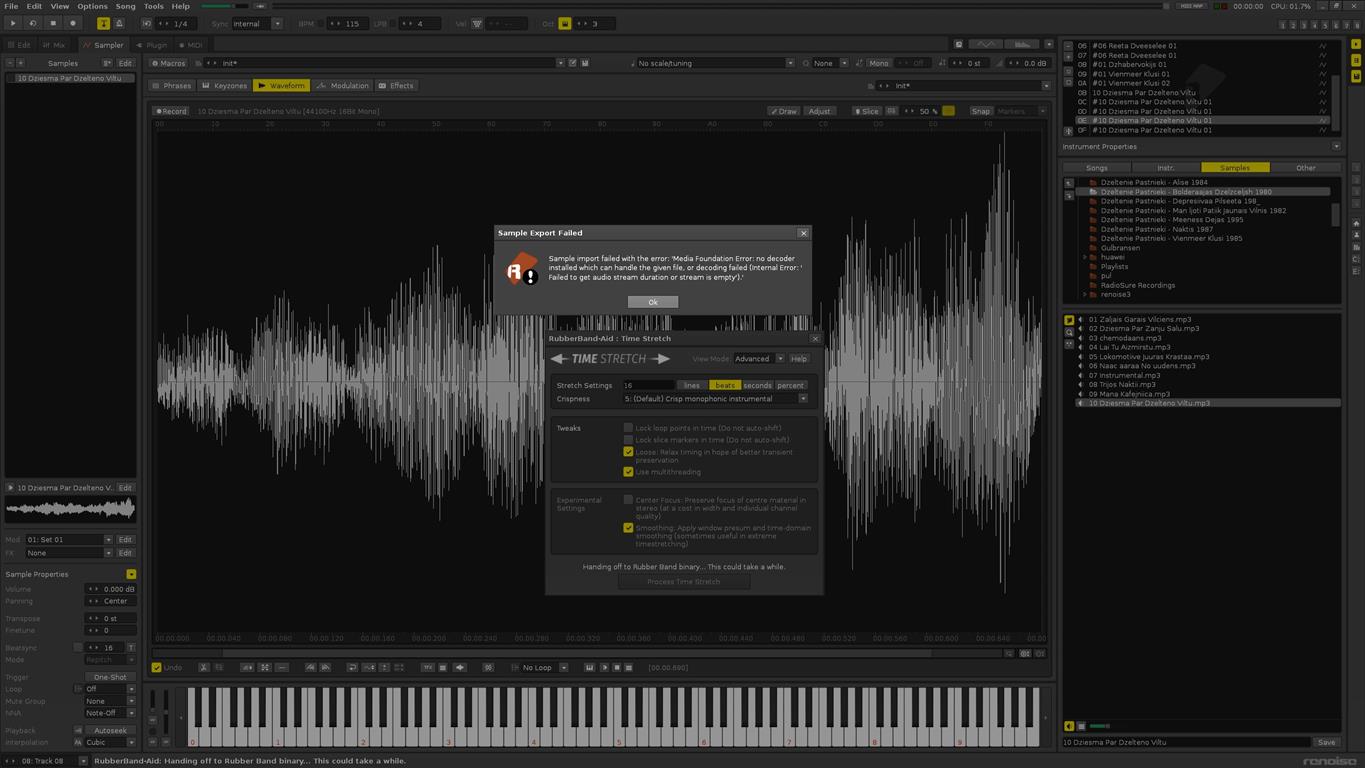The height and width of the screenshot is (768, 1365).
Task: Toggle the metronome icon
Action: tap(119, 23)
